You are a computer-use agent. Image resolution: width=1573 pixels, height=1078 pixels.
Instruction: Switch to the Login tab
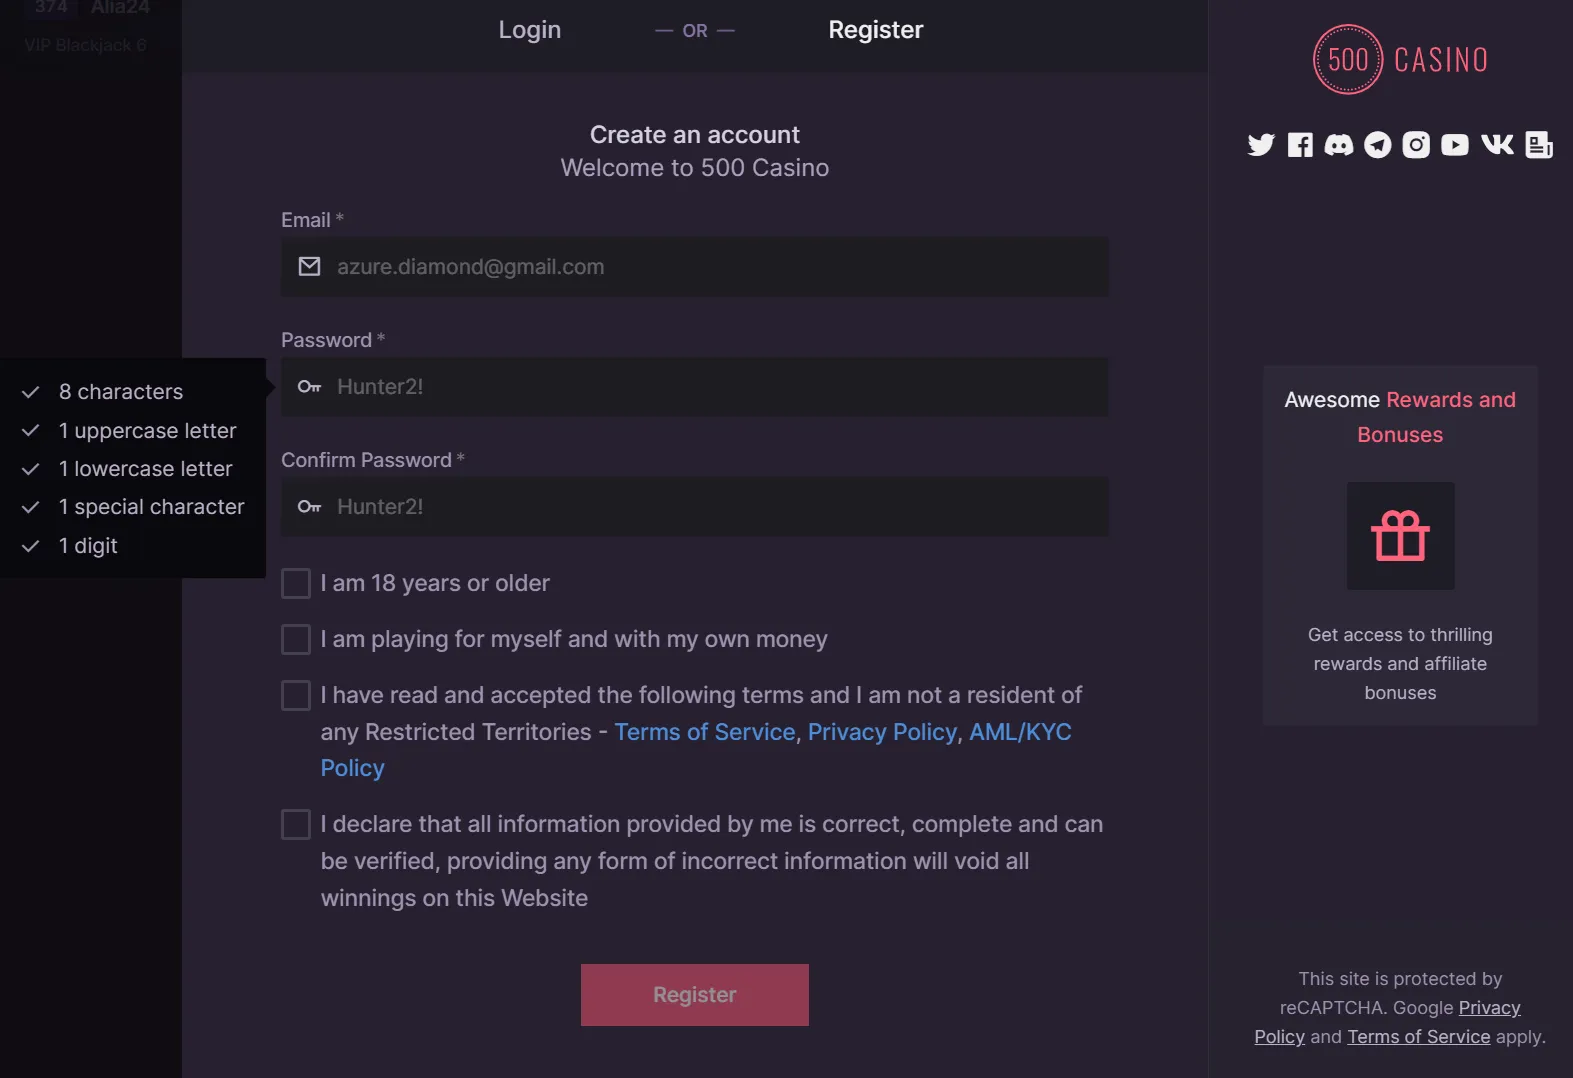click(529, 30)
